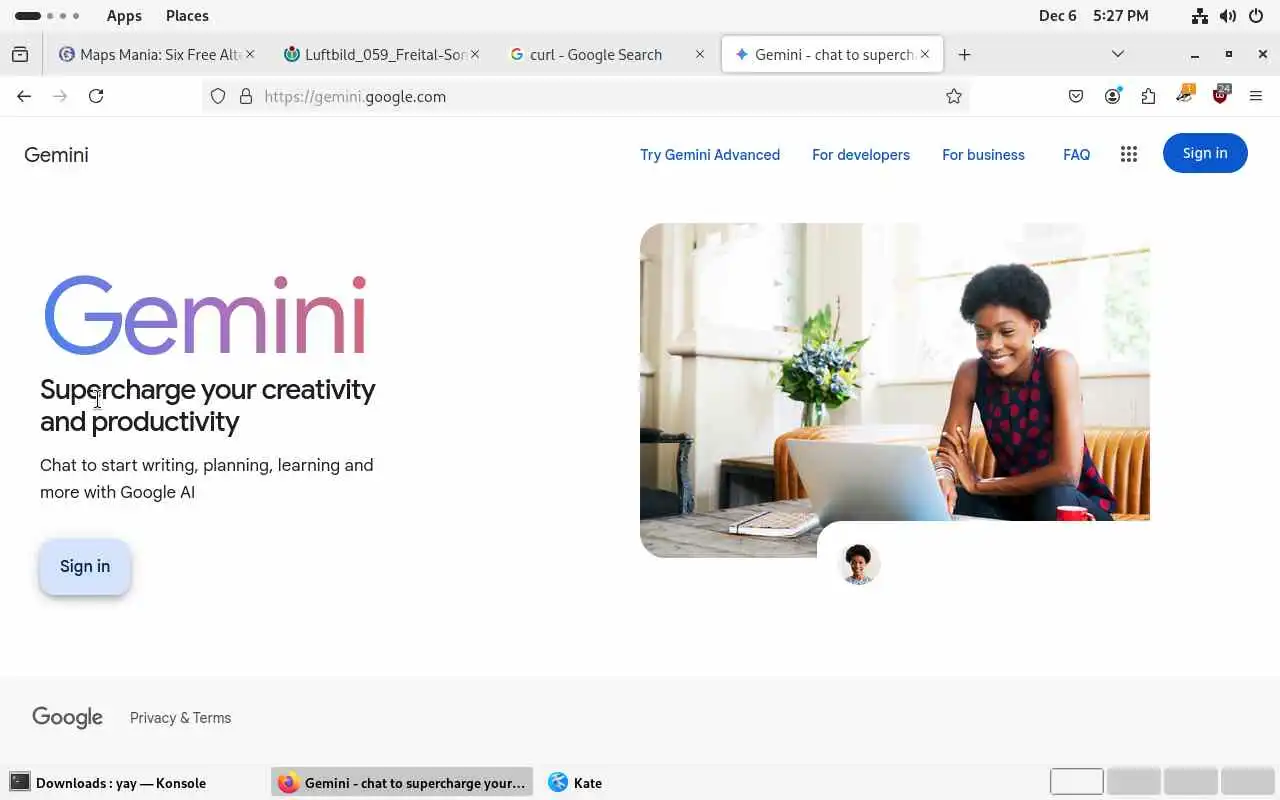Image resolution: width=1280 pixels, height=800 pixels.
Task: Click the orange extension icon in toolbar
Action: click(x=1185, y=95)
